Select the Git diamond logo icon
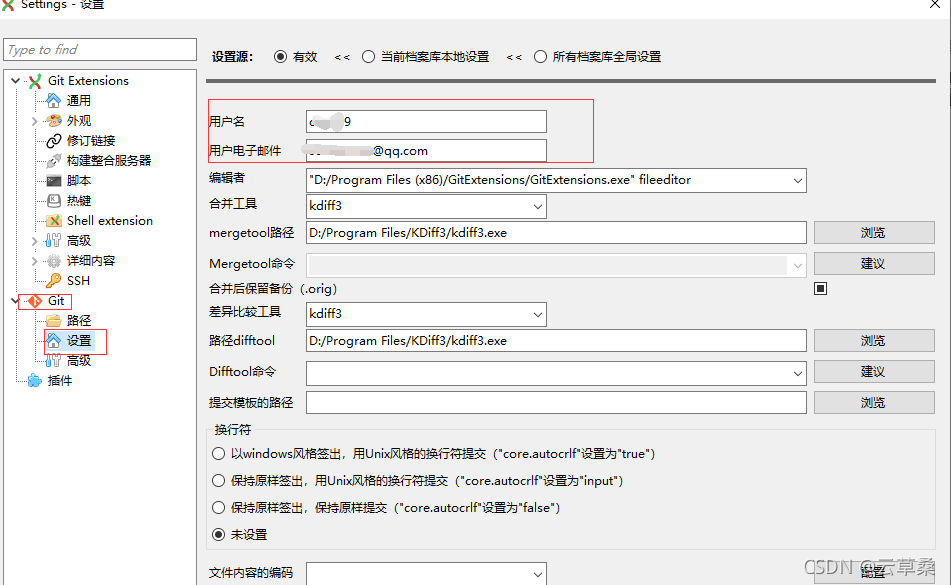Screen dimensions: 951x585 point(35,301)
